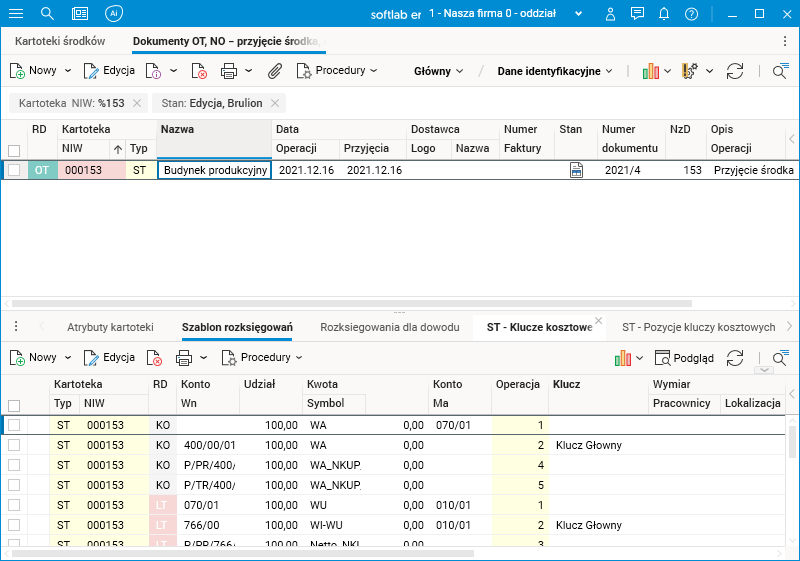The height and width of the screenshot is (561, 800).
Task: Click the print icon in upper toolbar
Action: tap(228, 71)
